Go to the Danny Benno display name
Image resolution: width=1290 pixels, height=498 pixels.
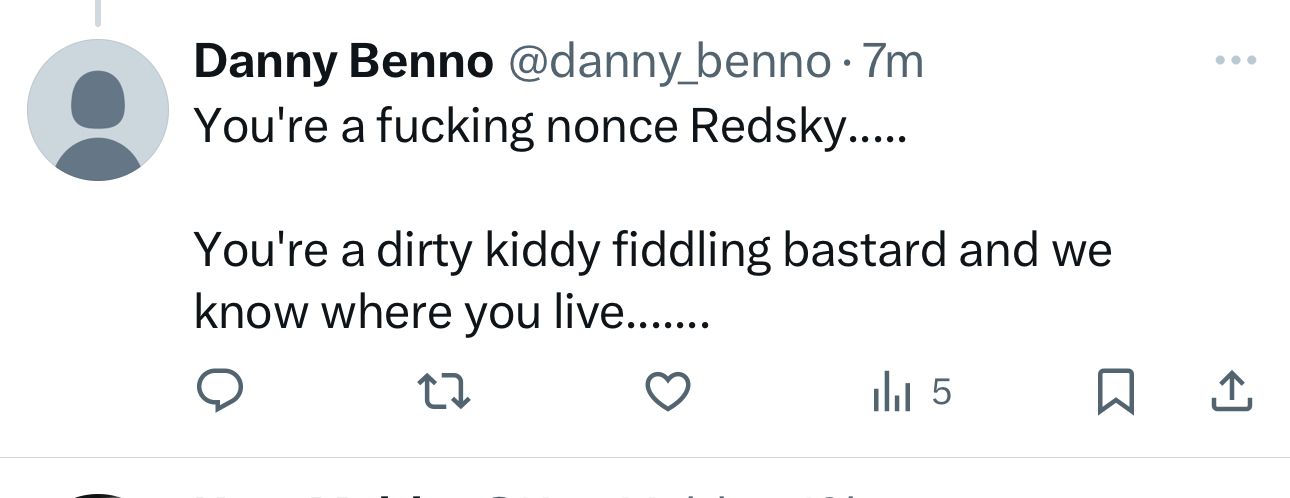(343, 64)
